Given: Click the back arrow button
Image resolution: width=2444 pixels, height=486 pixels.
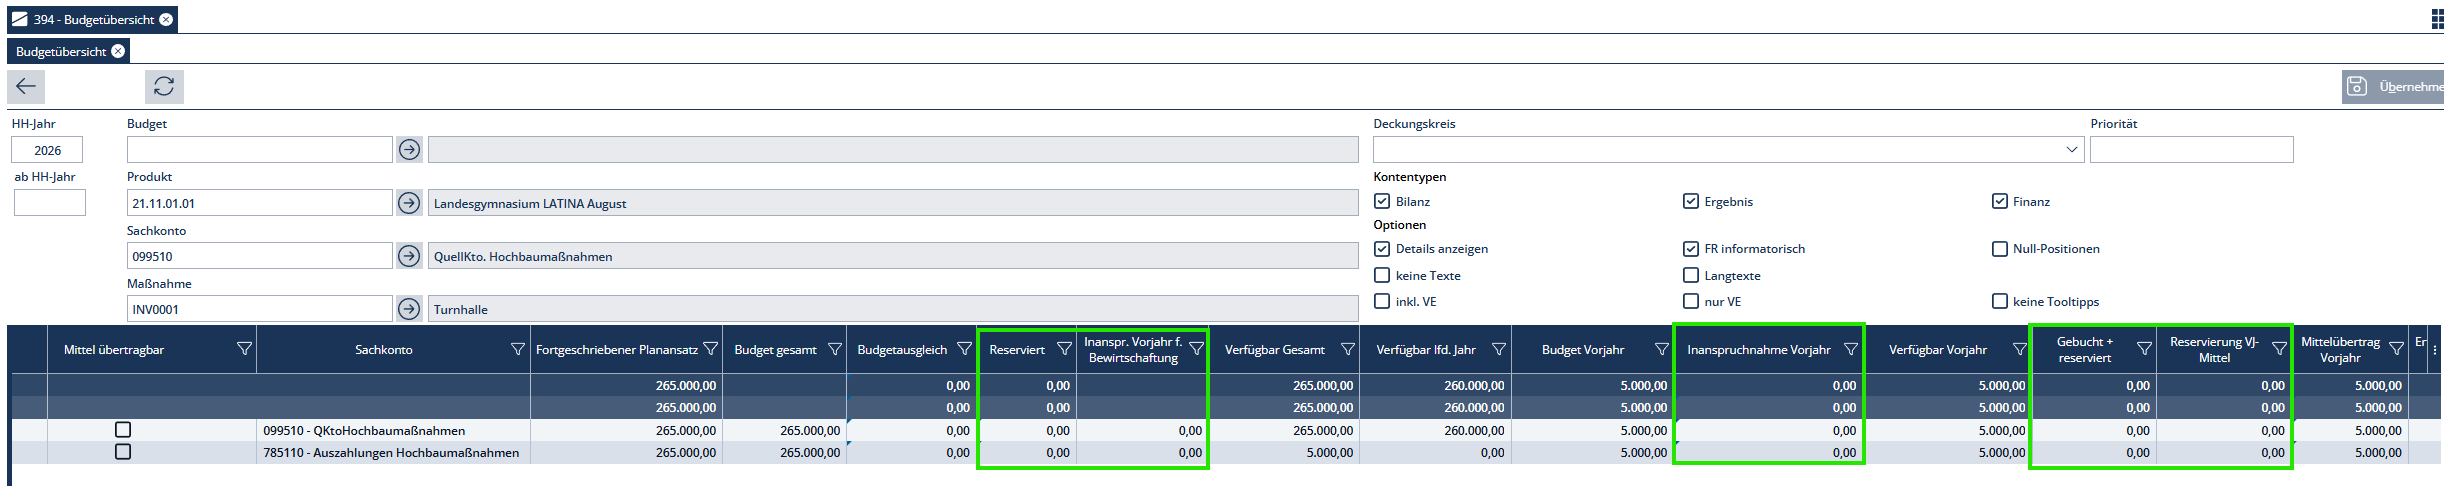Looking at the screenshot, I should [x=26, y=87].
